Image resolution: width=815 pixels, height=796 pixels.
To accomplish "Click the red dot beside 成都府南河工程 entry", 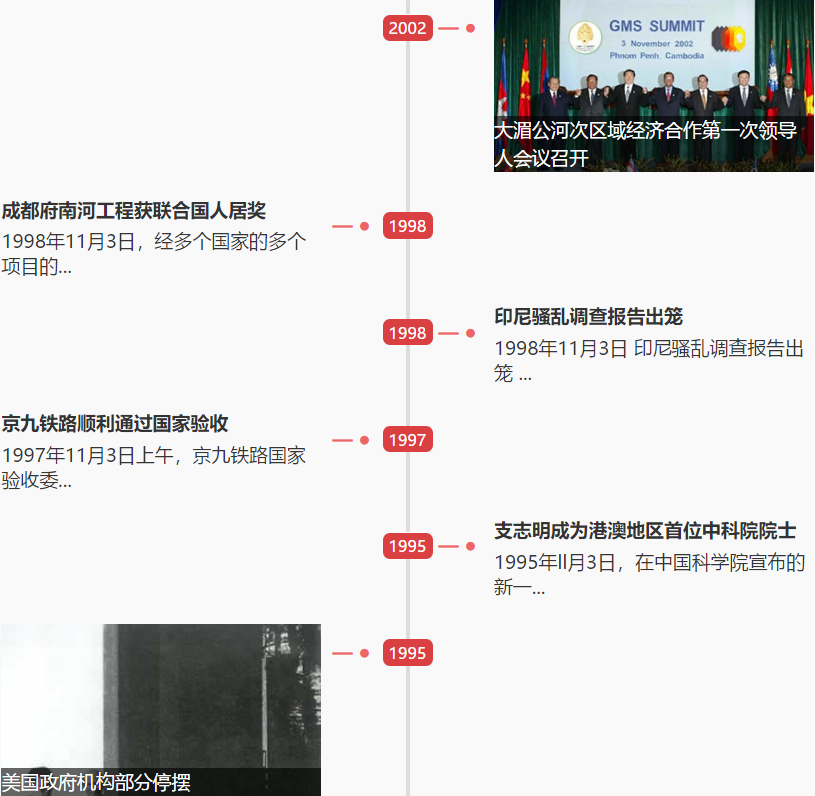I will pyautogui.click(x=364, y=226).
